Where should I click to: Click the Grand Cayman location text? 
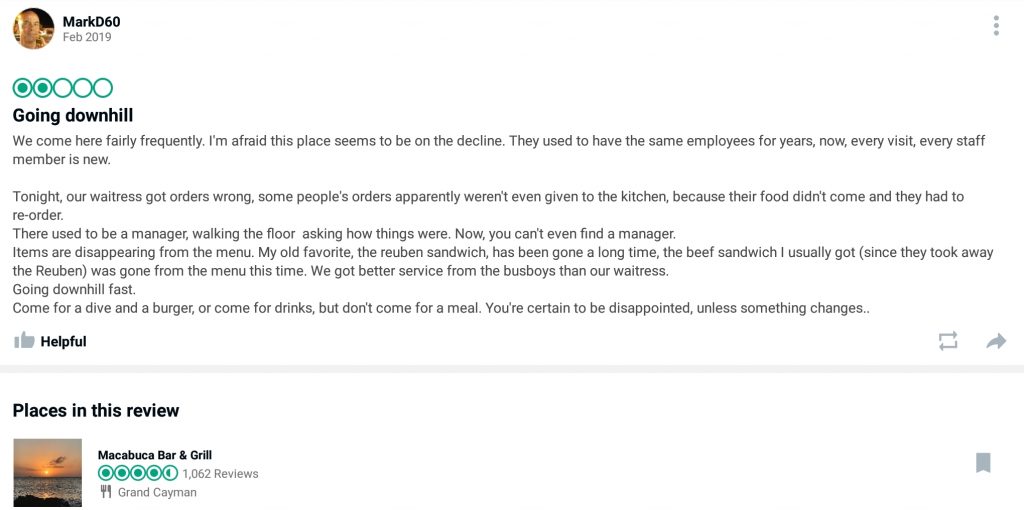pos(157,492)
